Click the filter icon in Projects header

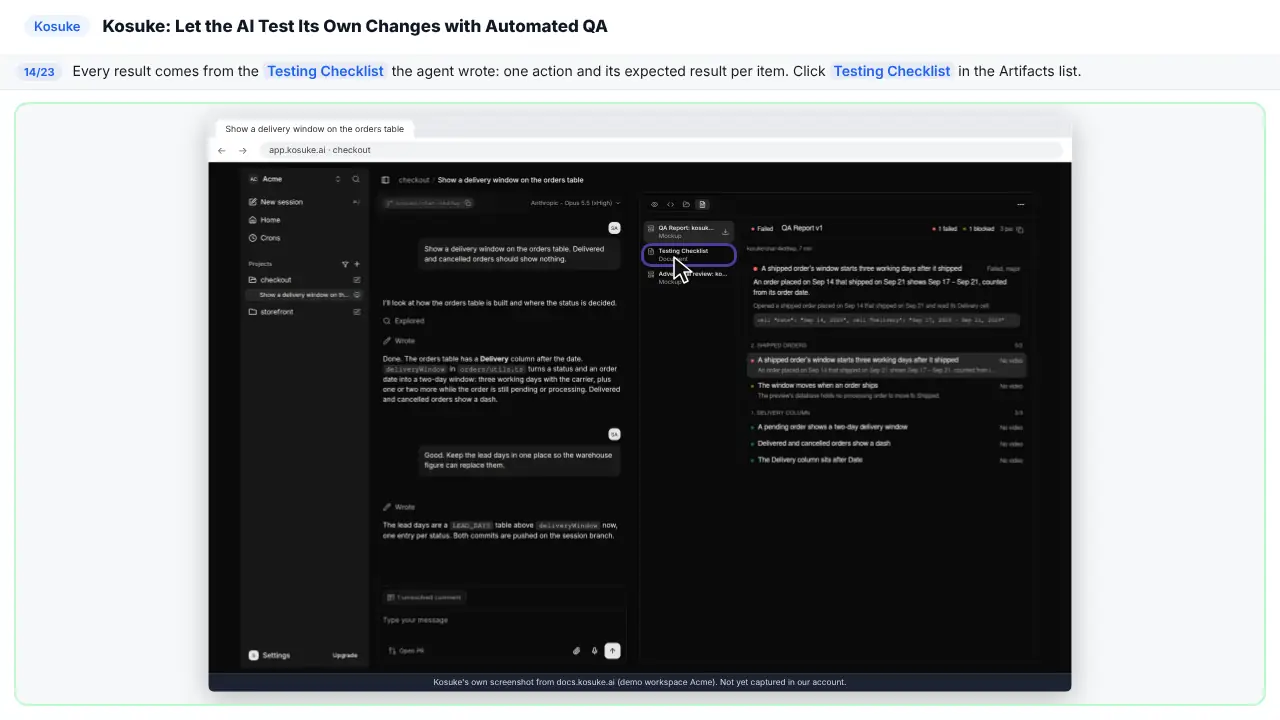[x=345, y=264]
